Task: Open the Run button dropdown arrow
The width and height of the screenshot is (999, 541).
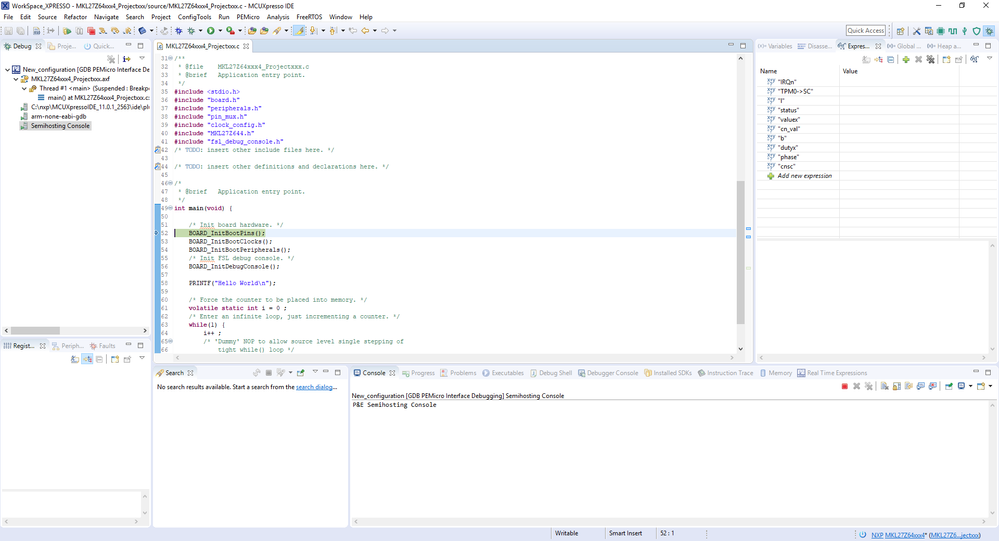Action: (x=220, y=31)
